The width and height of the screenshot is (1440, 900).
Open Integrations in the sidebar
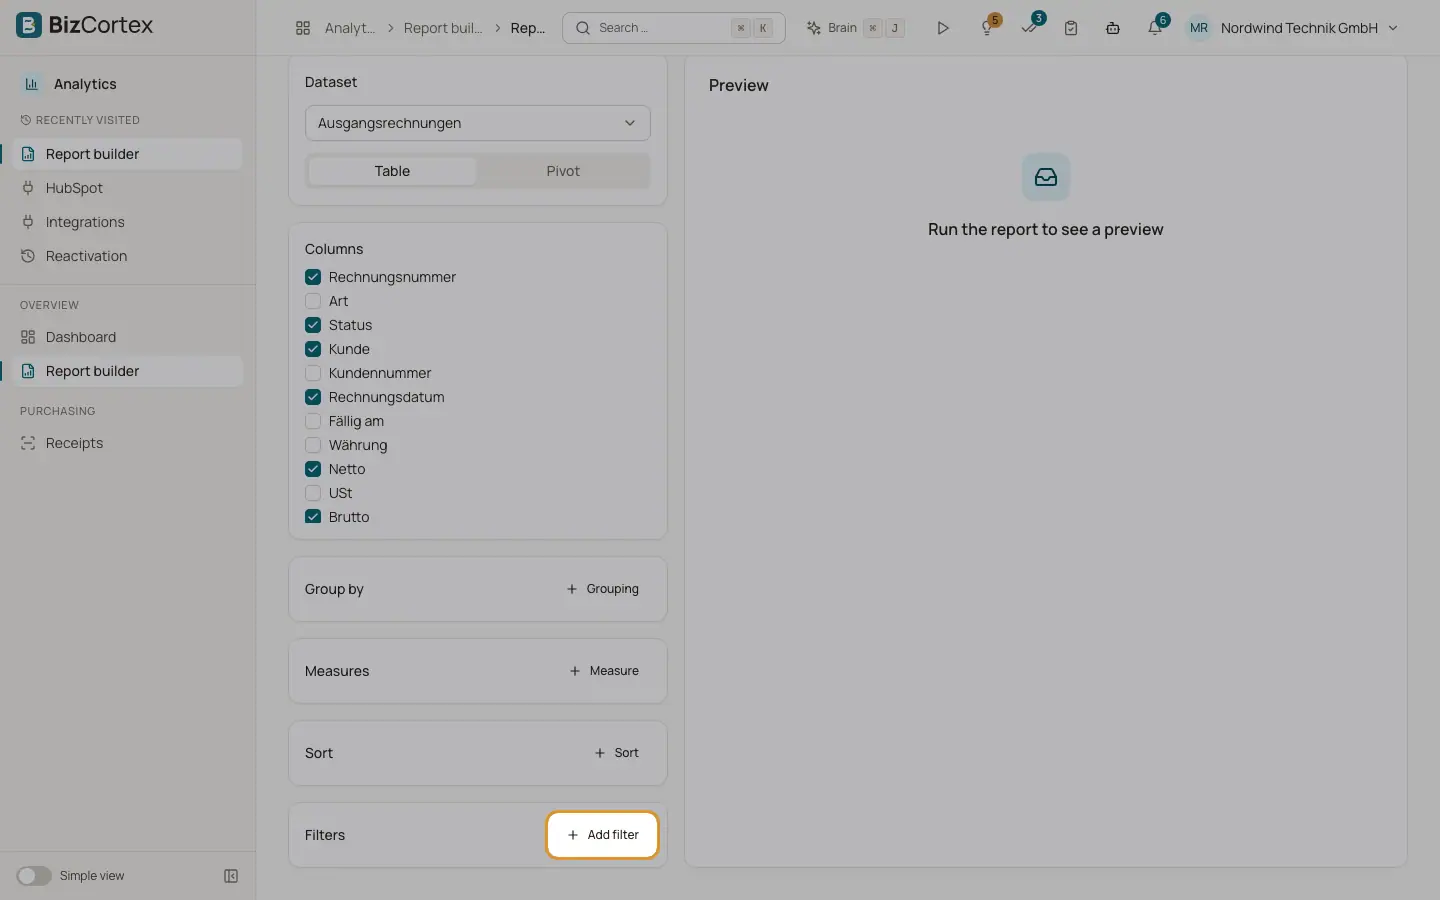(128, 222)
